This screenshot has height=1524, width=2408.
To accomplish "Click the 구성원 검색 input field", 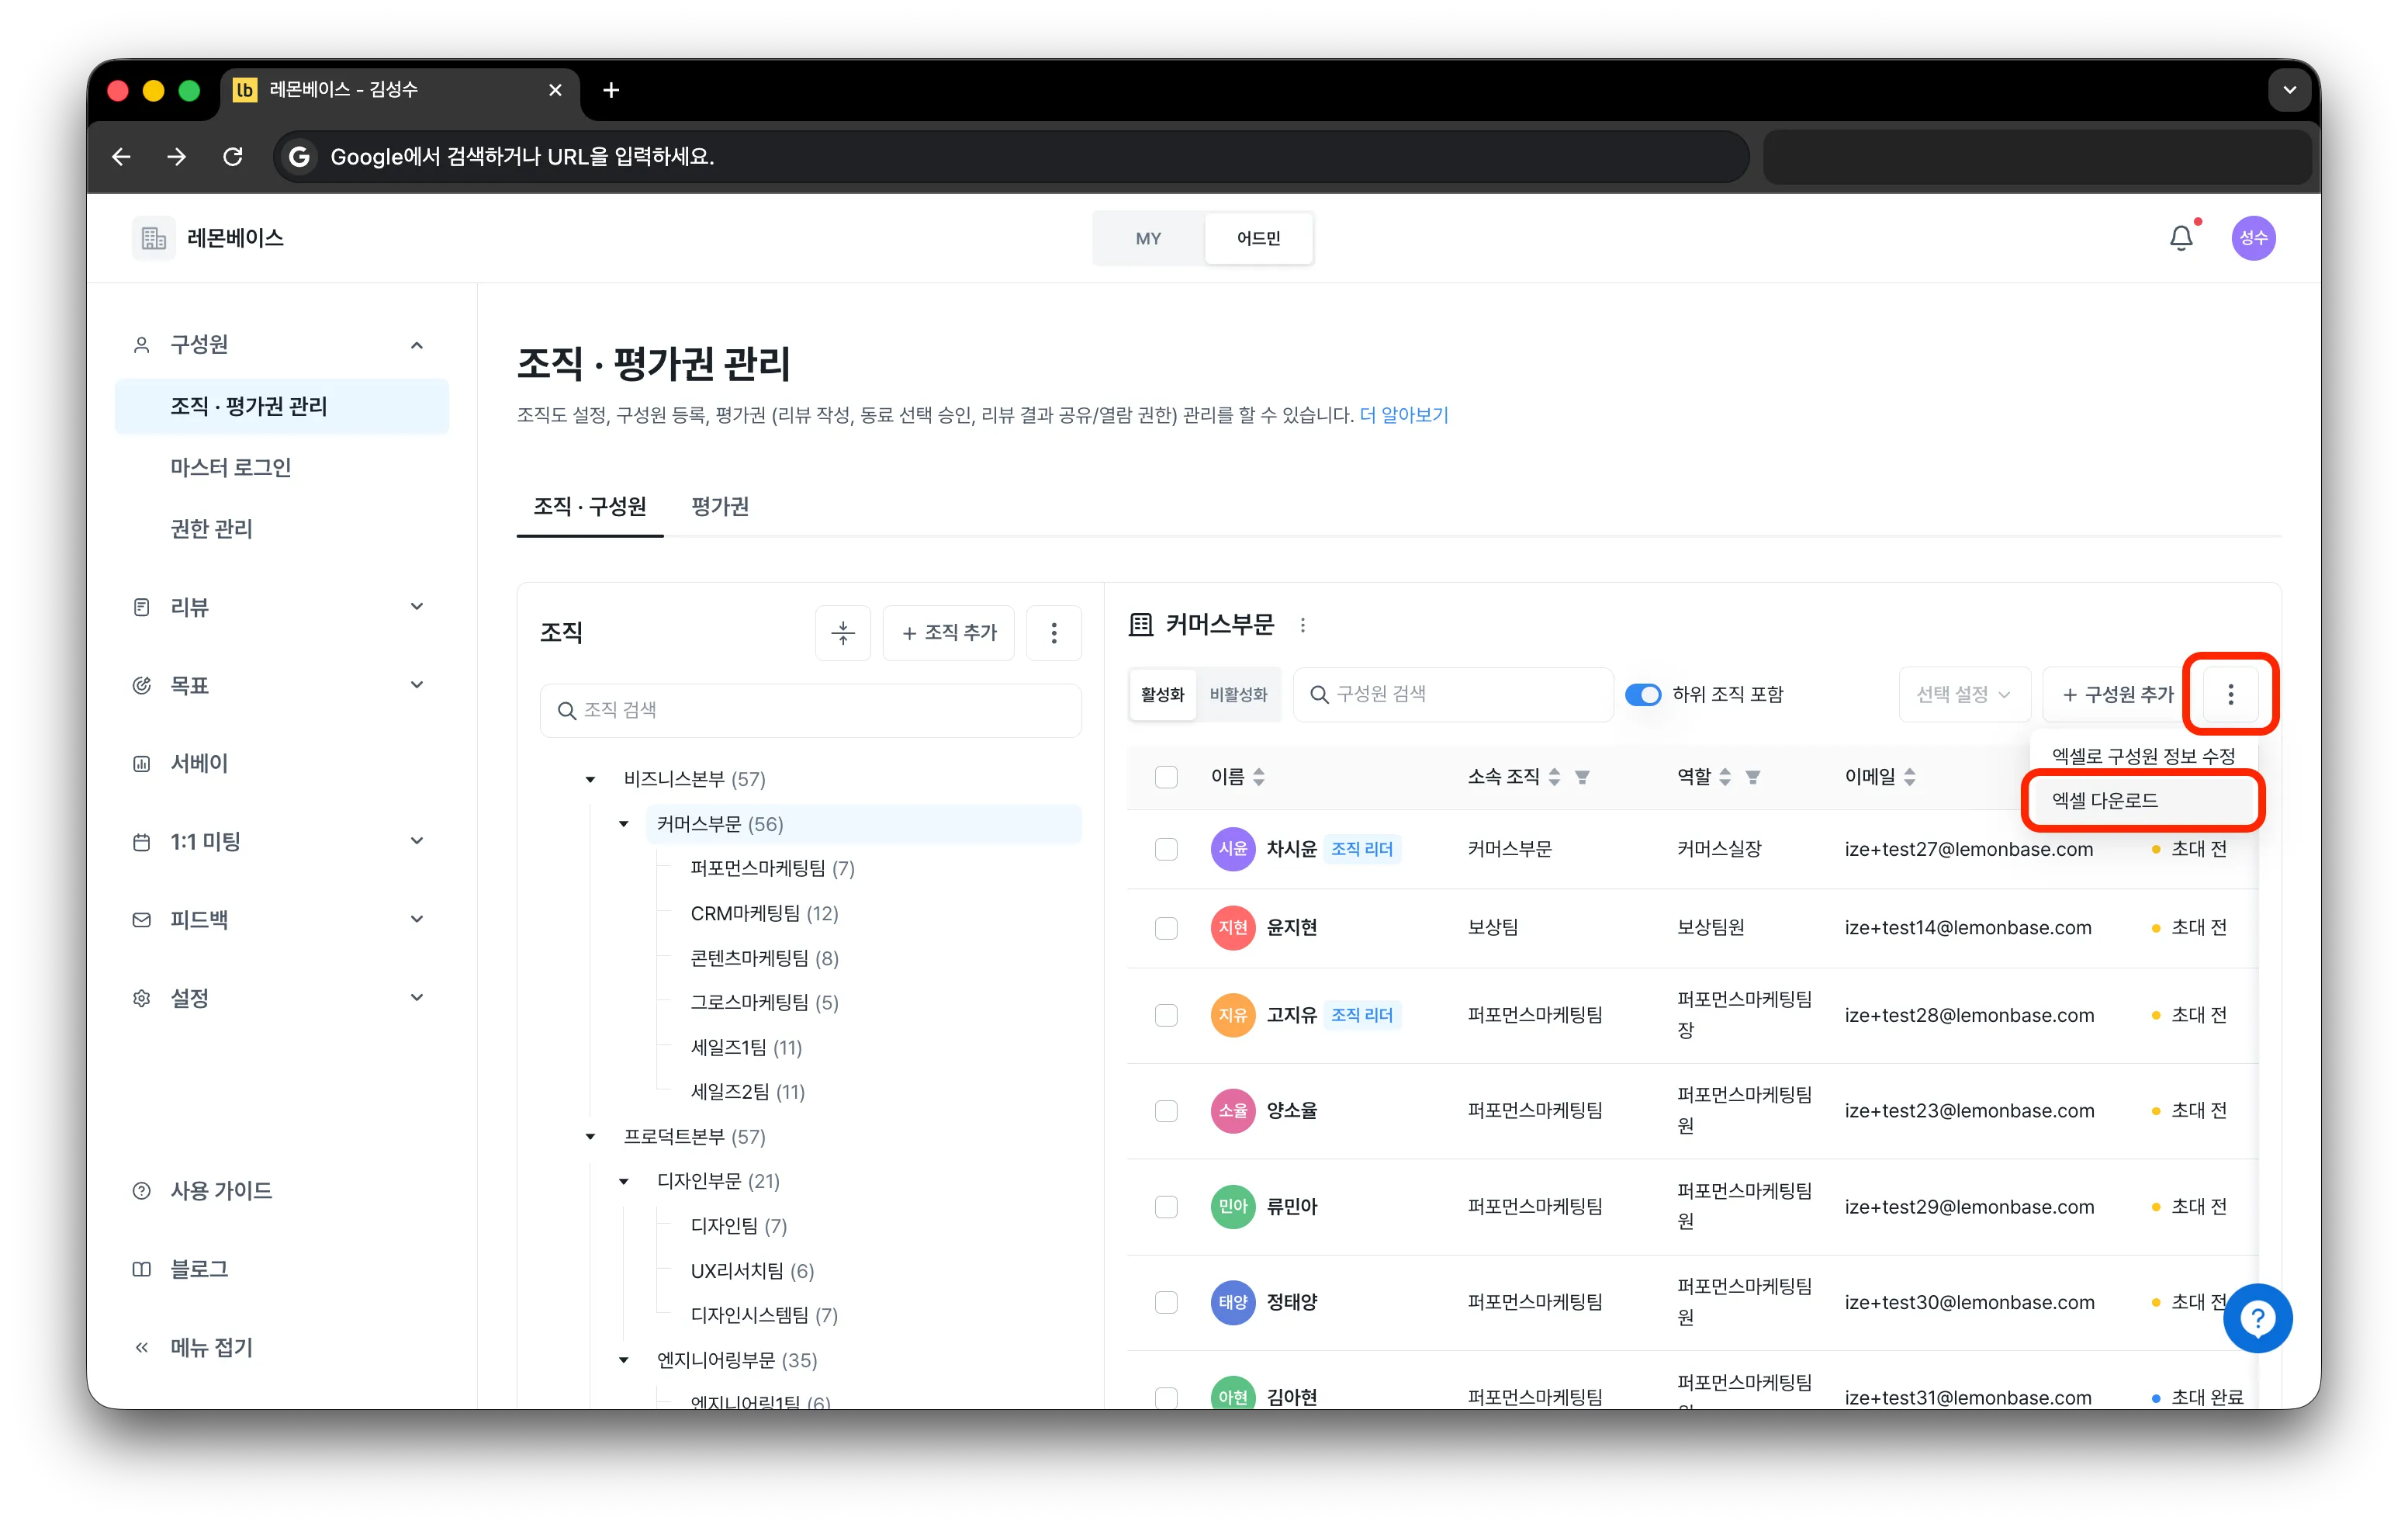I will click(x=1453, y=694).
